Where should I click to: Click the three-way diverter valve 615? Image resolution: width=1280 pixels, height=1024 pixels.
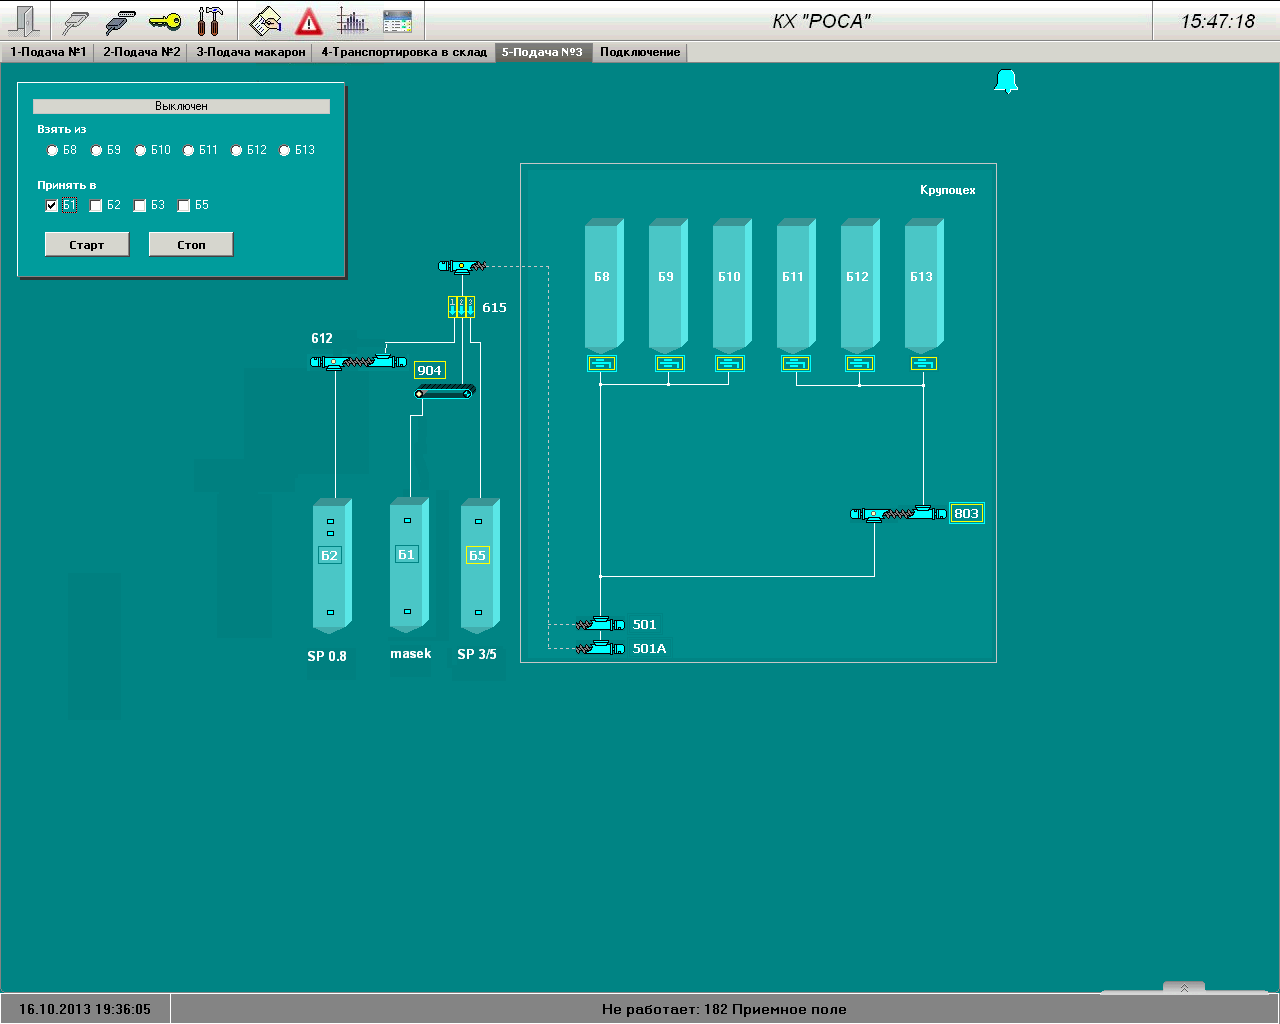(x=461, y=307)
